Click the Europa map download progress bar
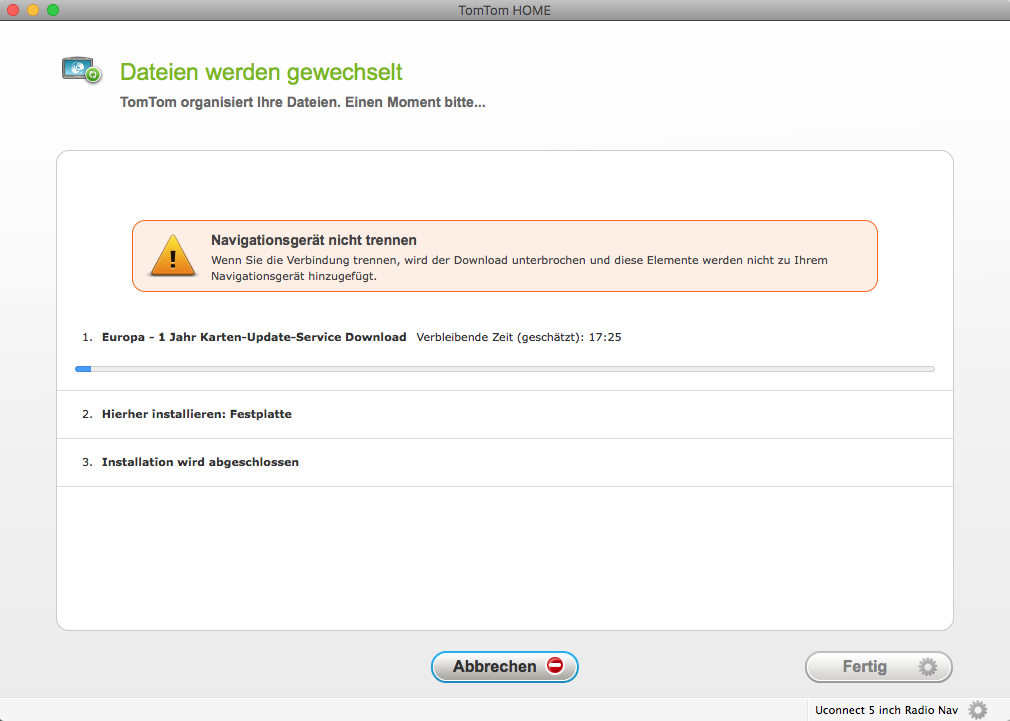Screen dimensions: 1010x721 coord(504,369)
